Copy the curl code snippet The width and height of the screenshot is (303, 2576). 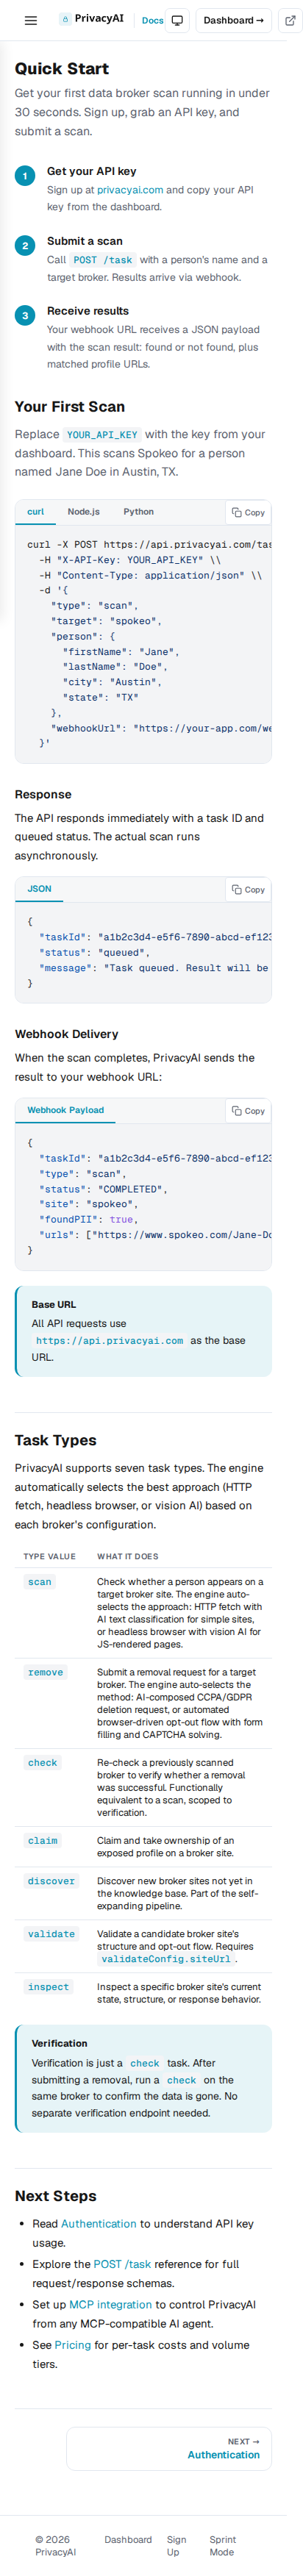tap(248, 512)
